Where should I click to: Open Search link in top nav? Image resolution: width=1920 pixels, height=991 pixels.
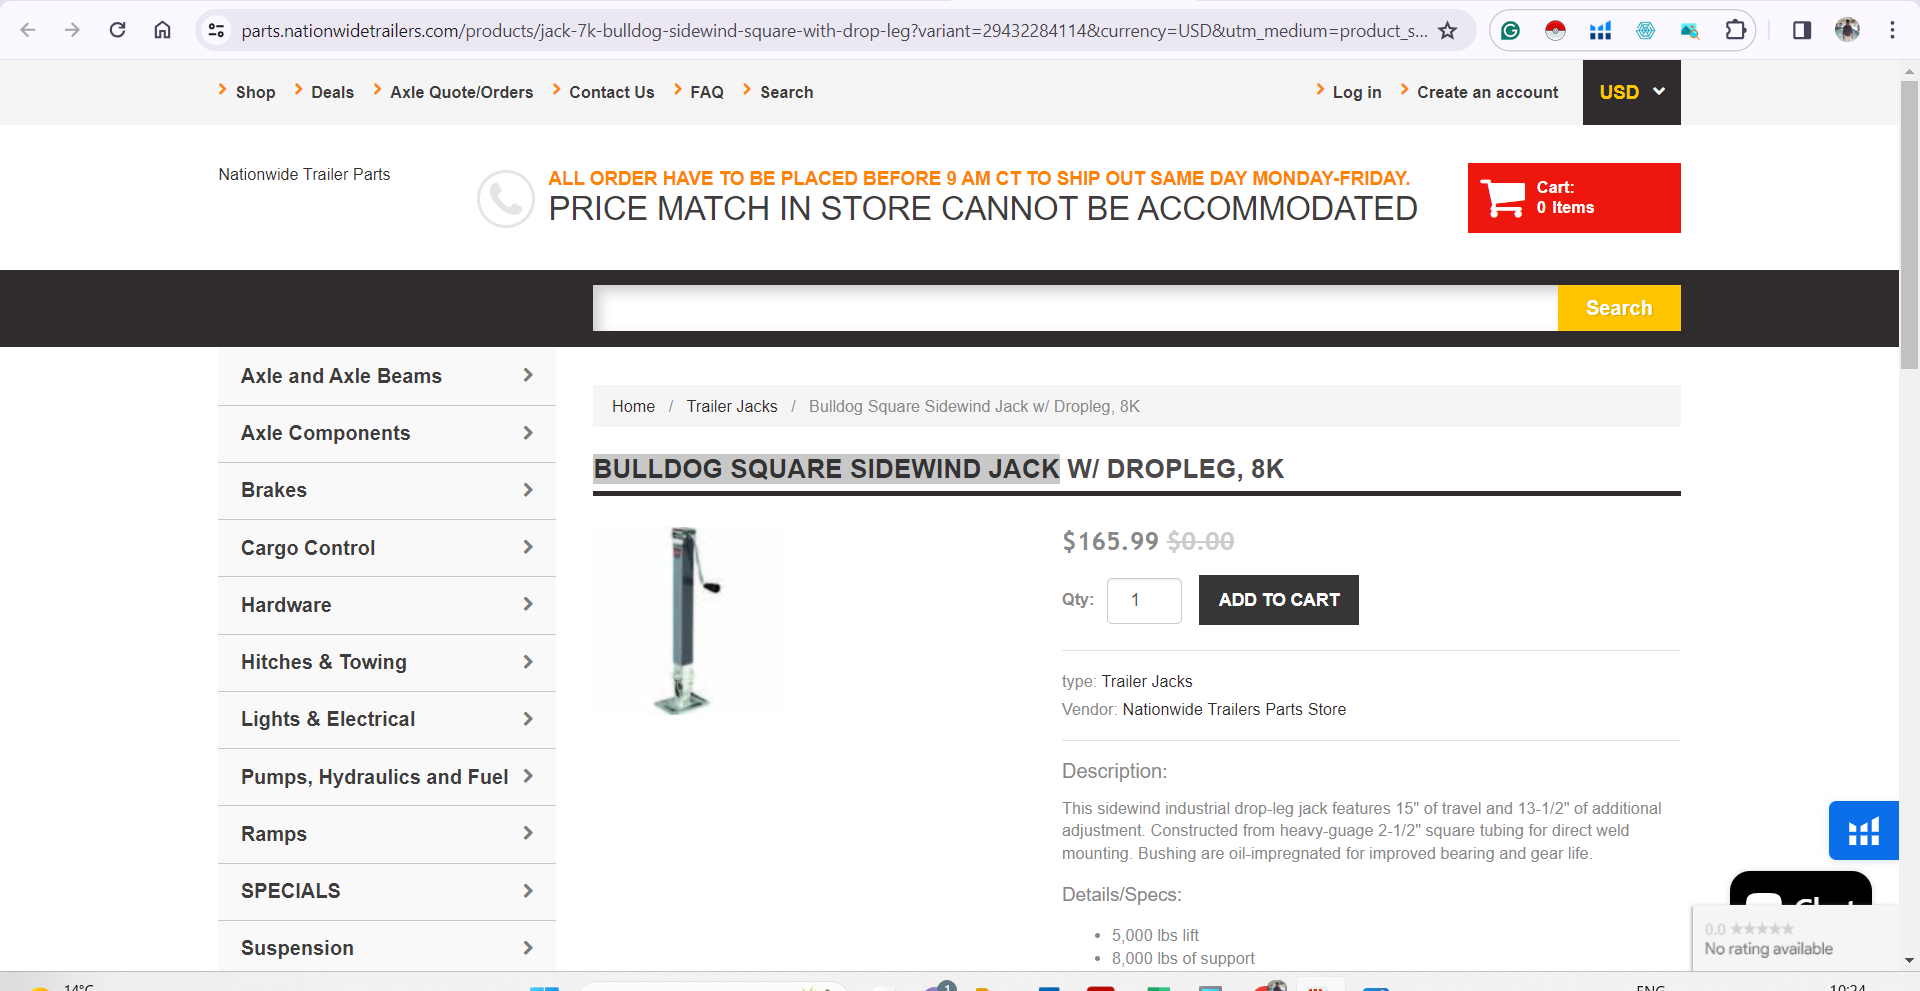tap(786, 92)
